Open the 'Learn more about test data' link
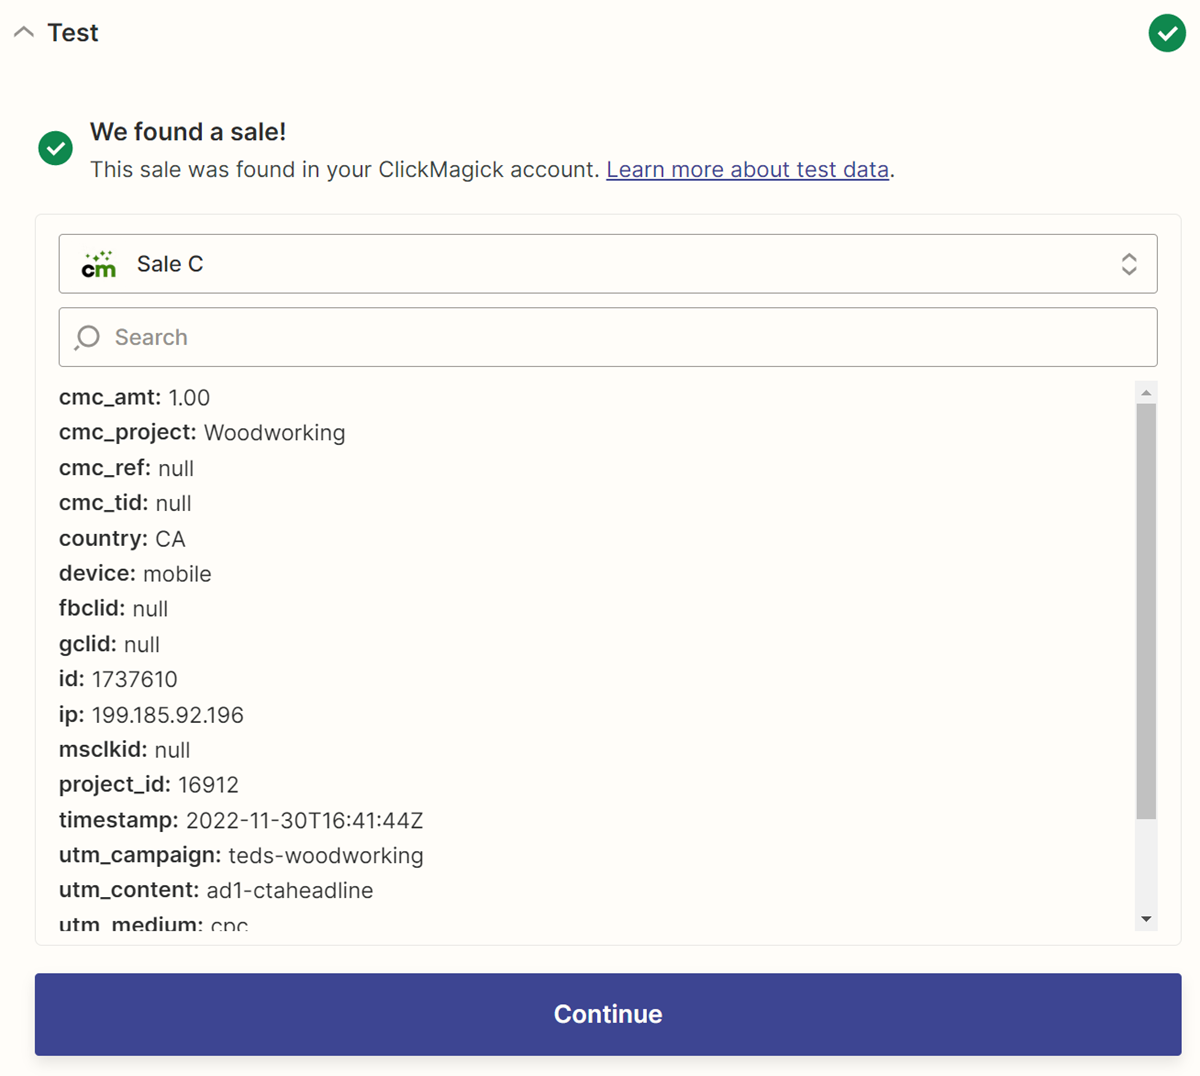 [x=747, y=170]
